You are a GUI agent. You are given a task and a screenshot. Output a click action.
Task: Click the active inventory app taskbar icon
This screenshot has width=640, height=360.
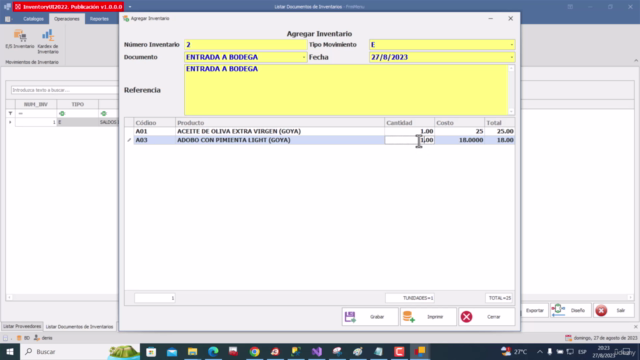pyautogui.click(x=420, y=351)
